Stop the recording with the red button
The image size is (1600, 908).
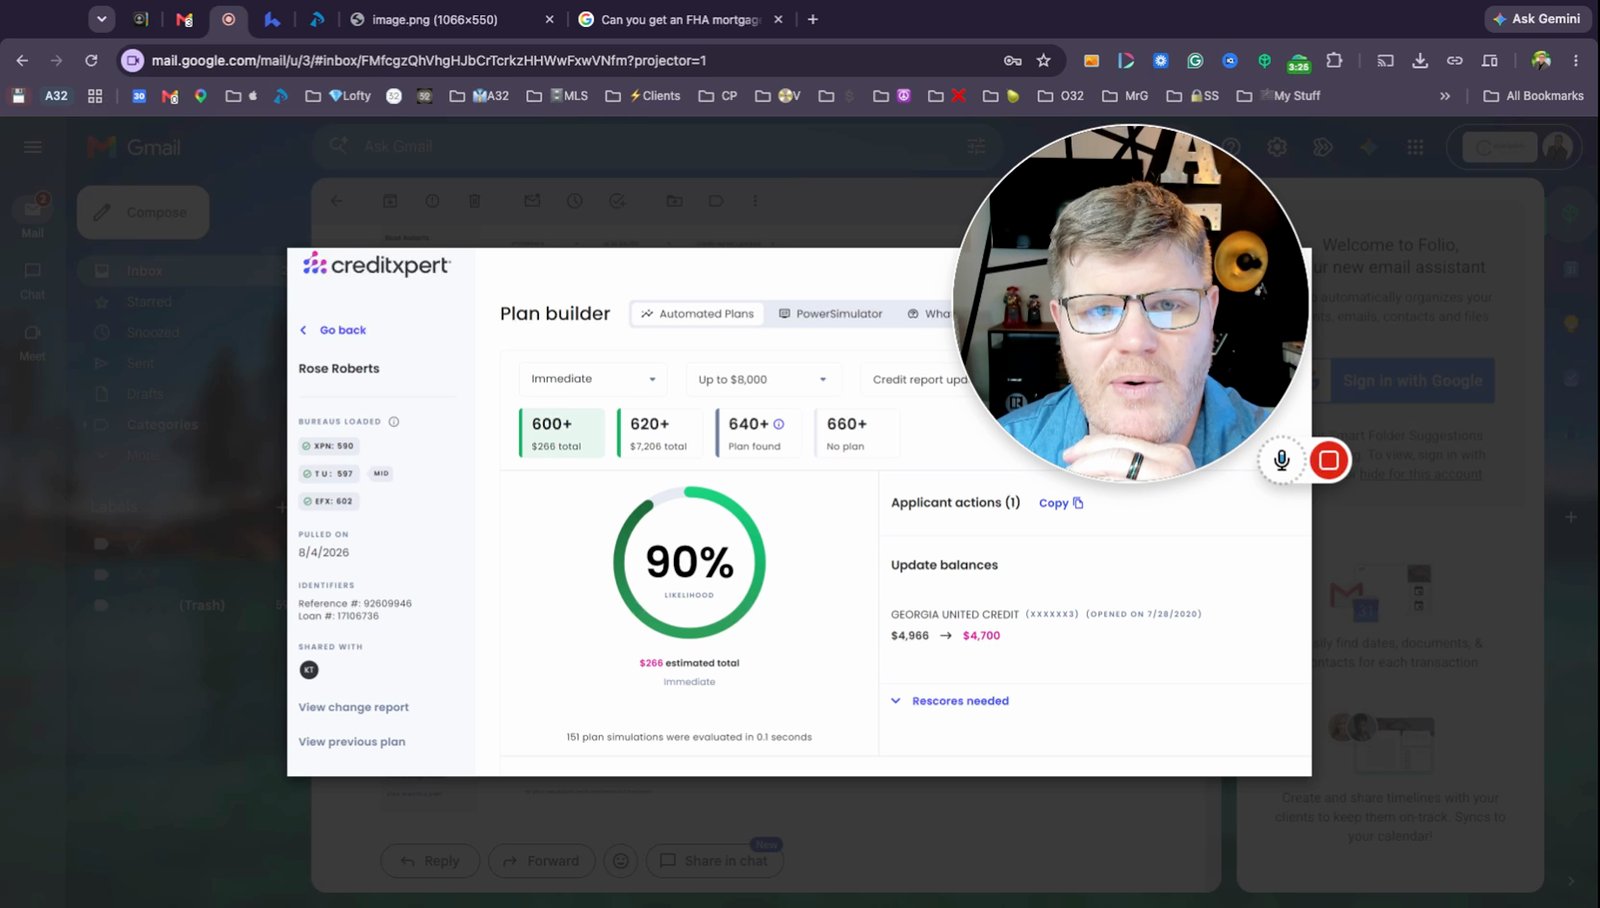click(x=1329, y=460)
